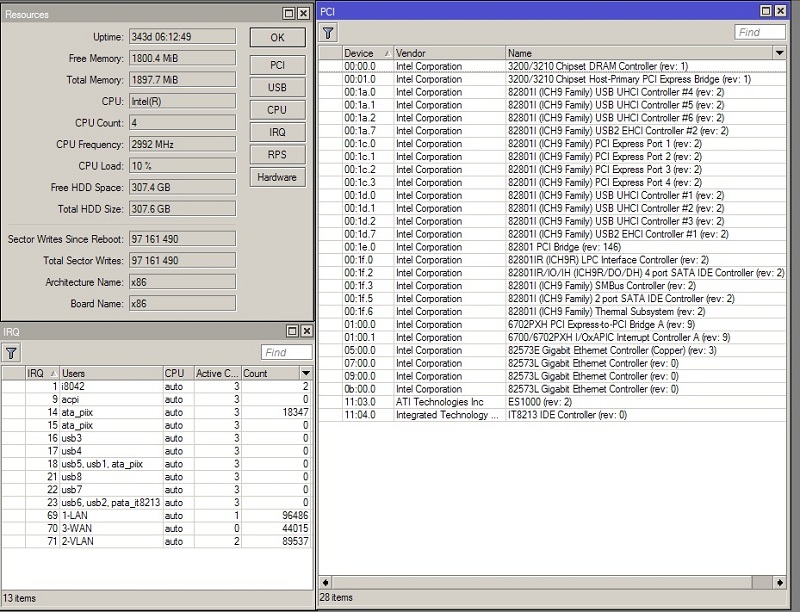Open the filter icon in PCI window
The height and width of the screenshot is (612, 800).
(x=328, y=33)
